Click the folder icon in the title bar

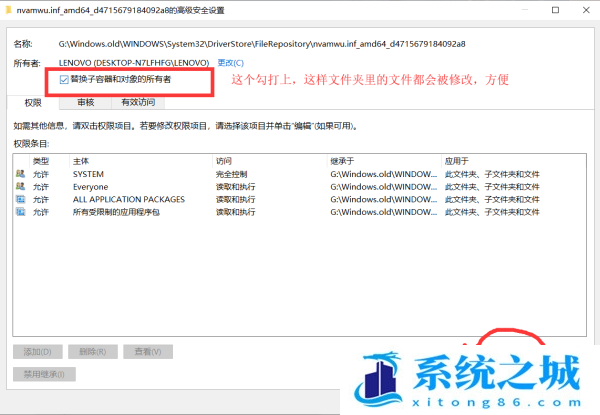[x=9, y=9]
